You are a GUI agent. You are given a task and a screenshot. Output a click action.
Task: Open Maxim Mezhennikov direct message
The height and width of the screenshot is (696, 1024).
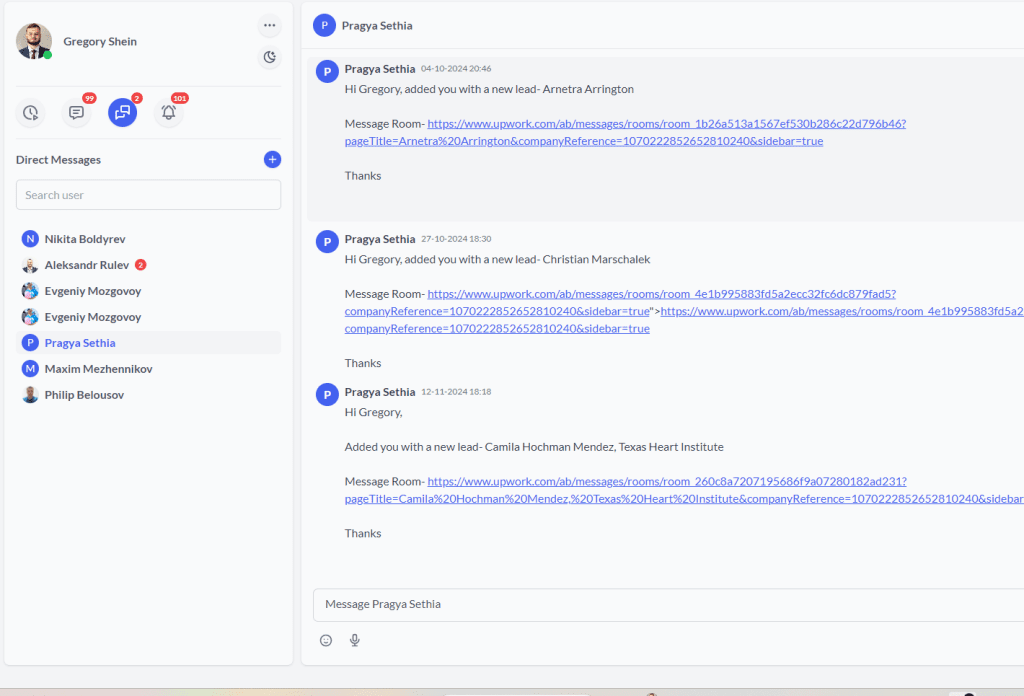[98, 369]
